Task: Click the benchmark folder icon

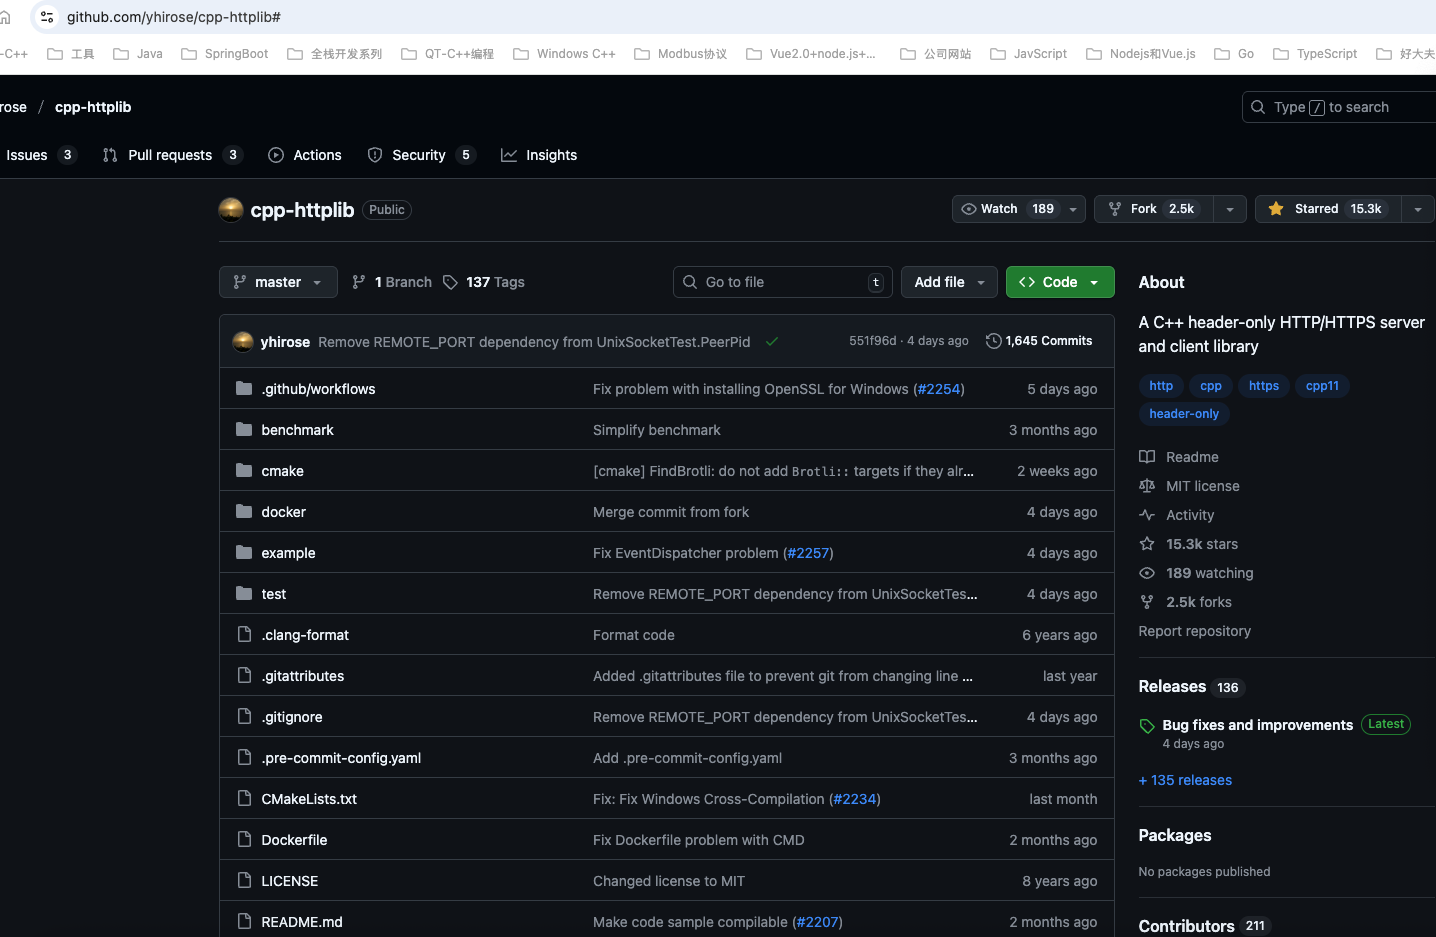Action: (x=244, y=429)
